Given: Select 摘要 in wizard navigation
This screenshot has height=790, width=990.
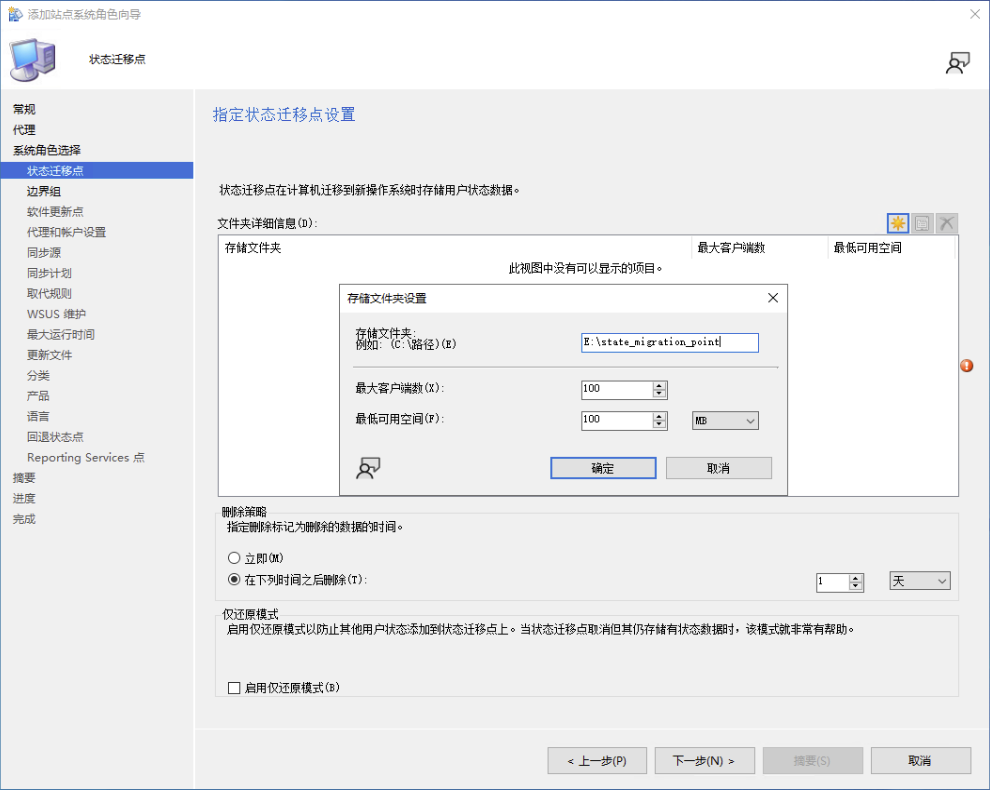Looking at the screenshot, I should click(x=25, y=478).
